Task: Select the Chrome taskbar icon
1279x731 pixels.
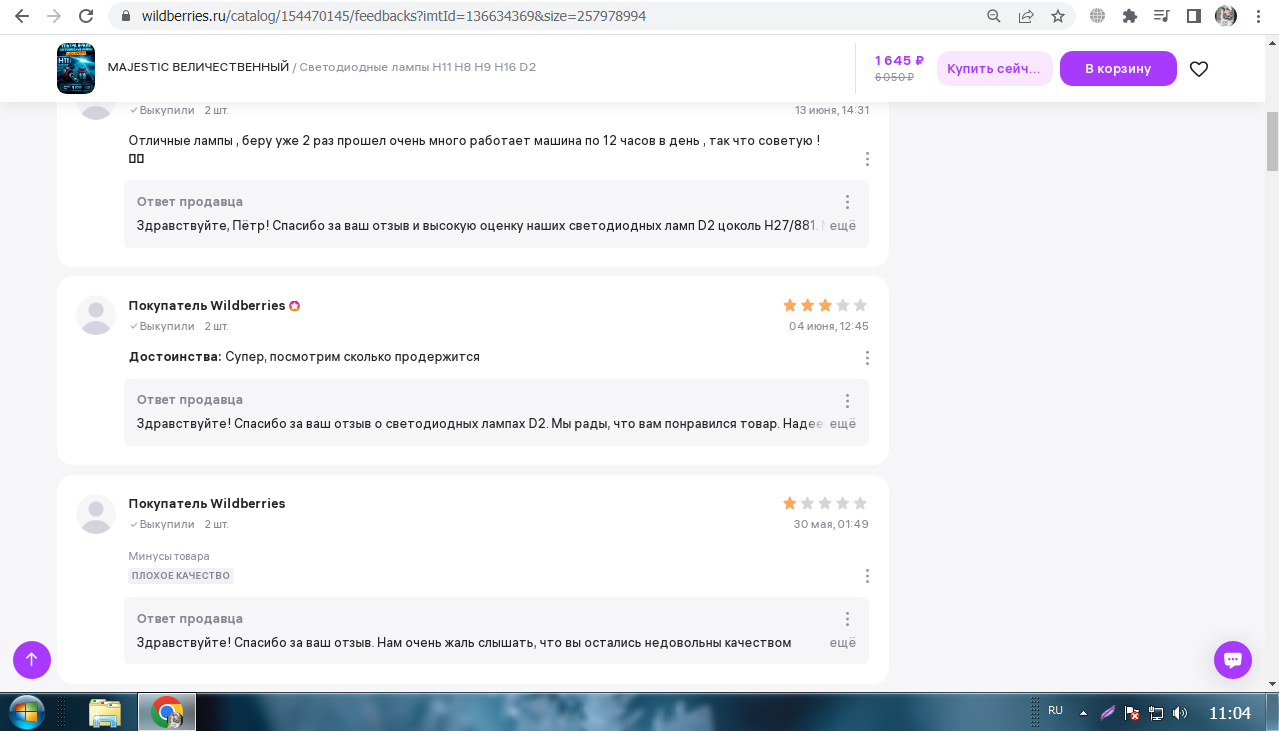Action: click(x=167, y=713)
